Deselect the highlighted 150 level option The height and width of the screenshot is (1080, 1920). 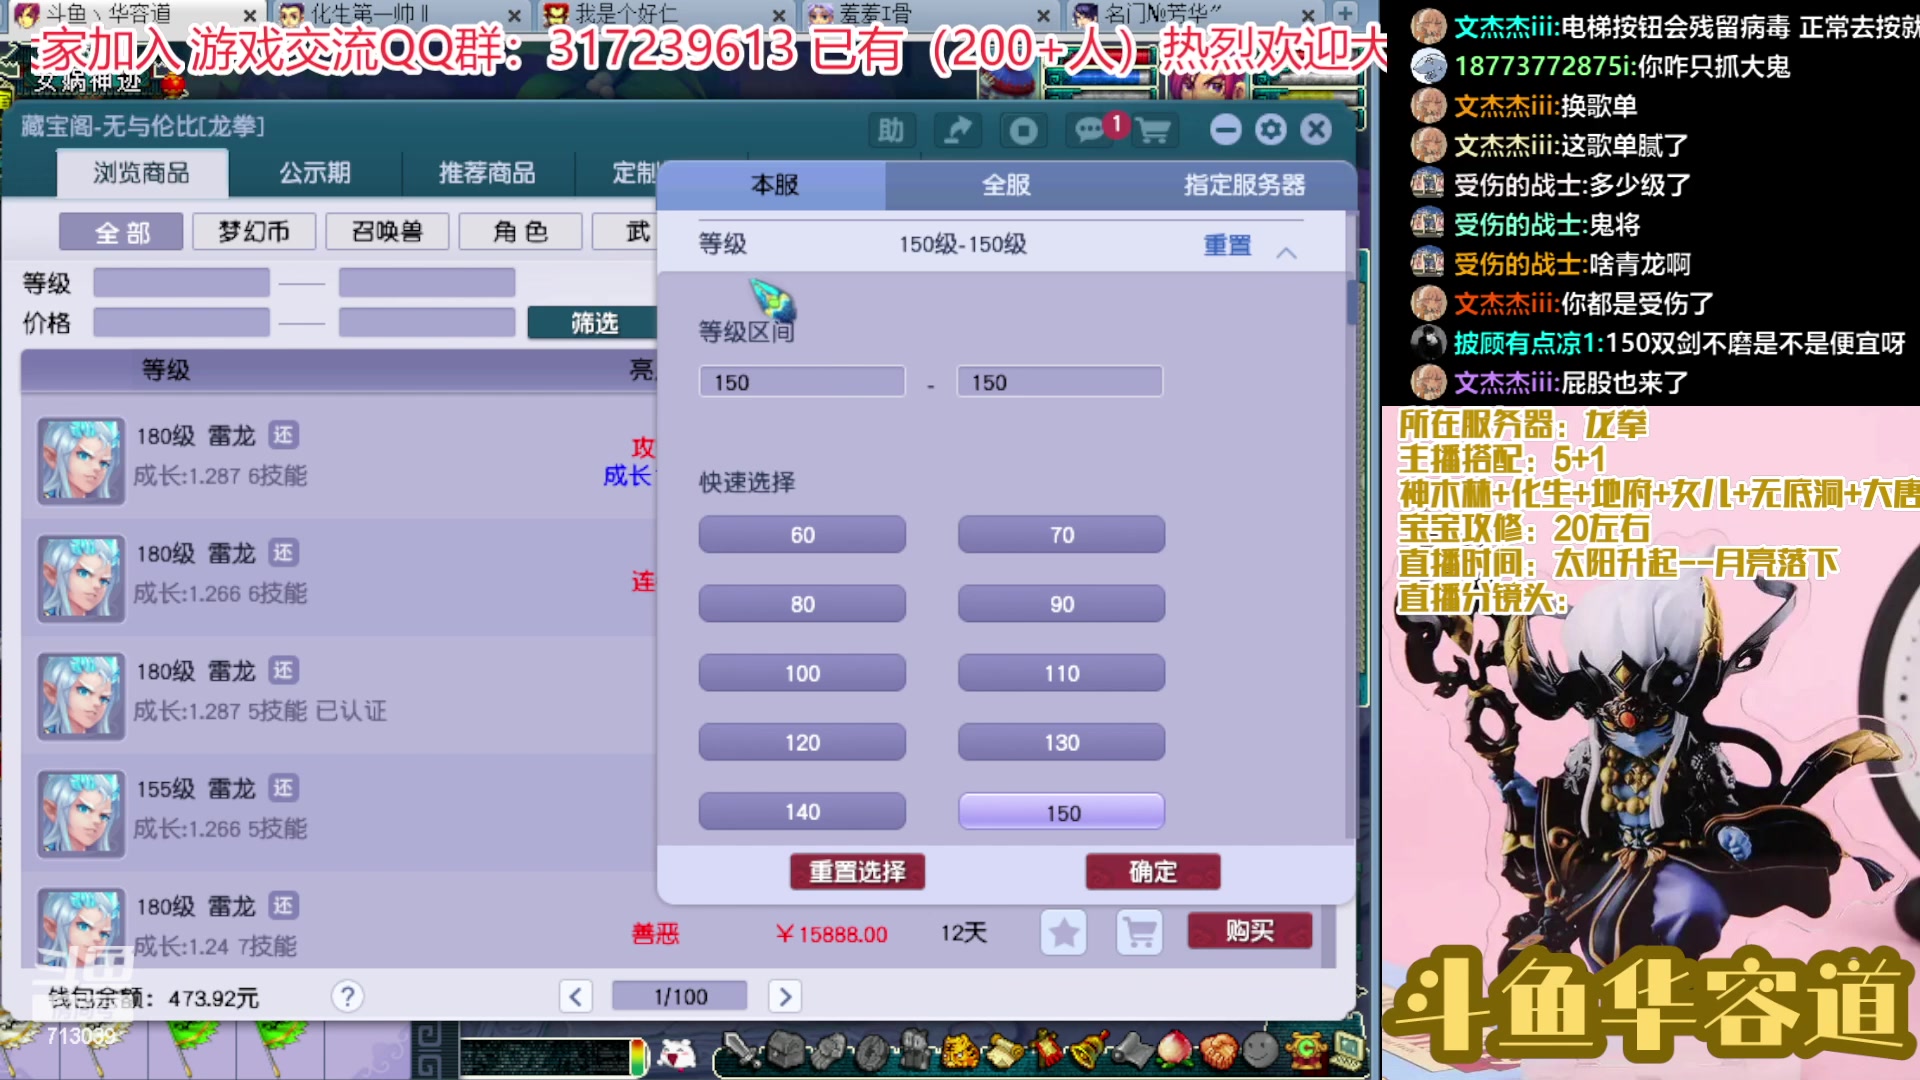click(x=1061, y=812)
